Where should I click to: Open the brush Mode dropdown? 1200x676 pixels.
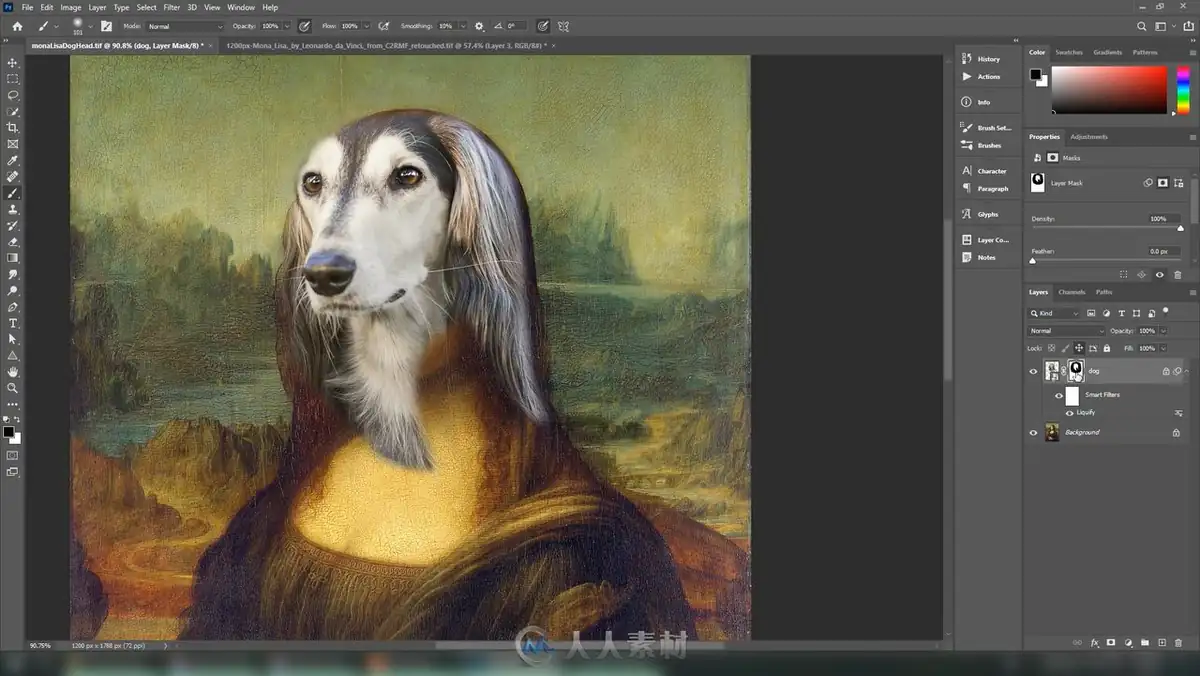coord(185,26)
